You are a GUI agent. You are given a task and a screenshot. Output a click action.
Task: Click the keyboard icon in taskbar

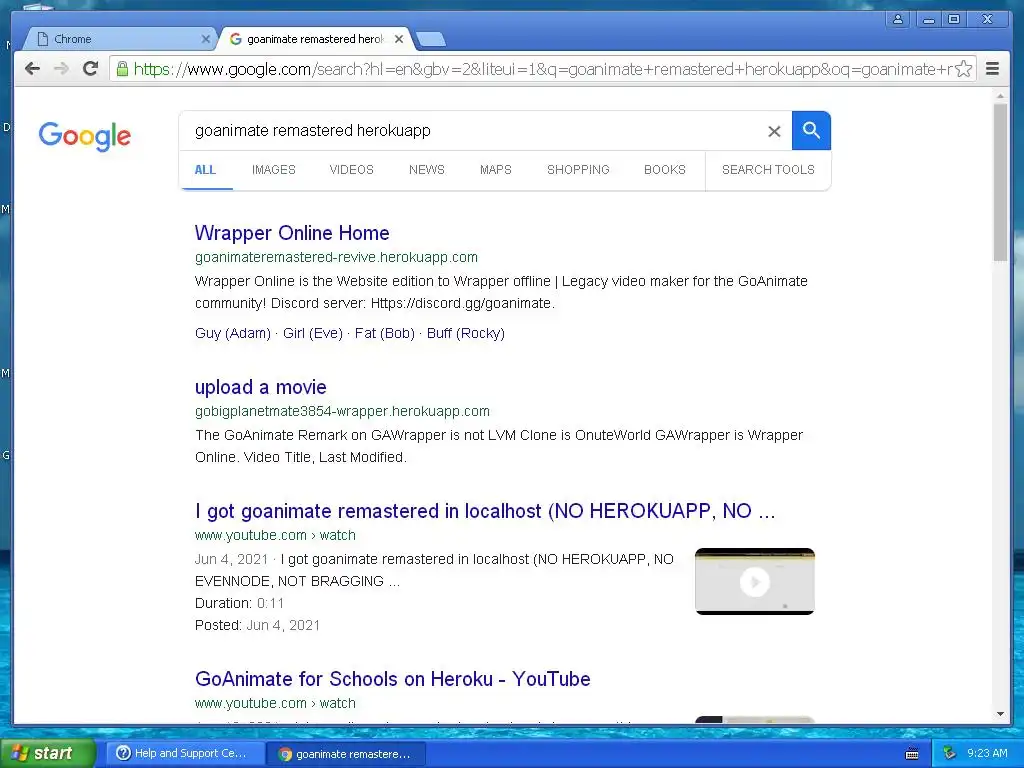912,754
